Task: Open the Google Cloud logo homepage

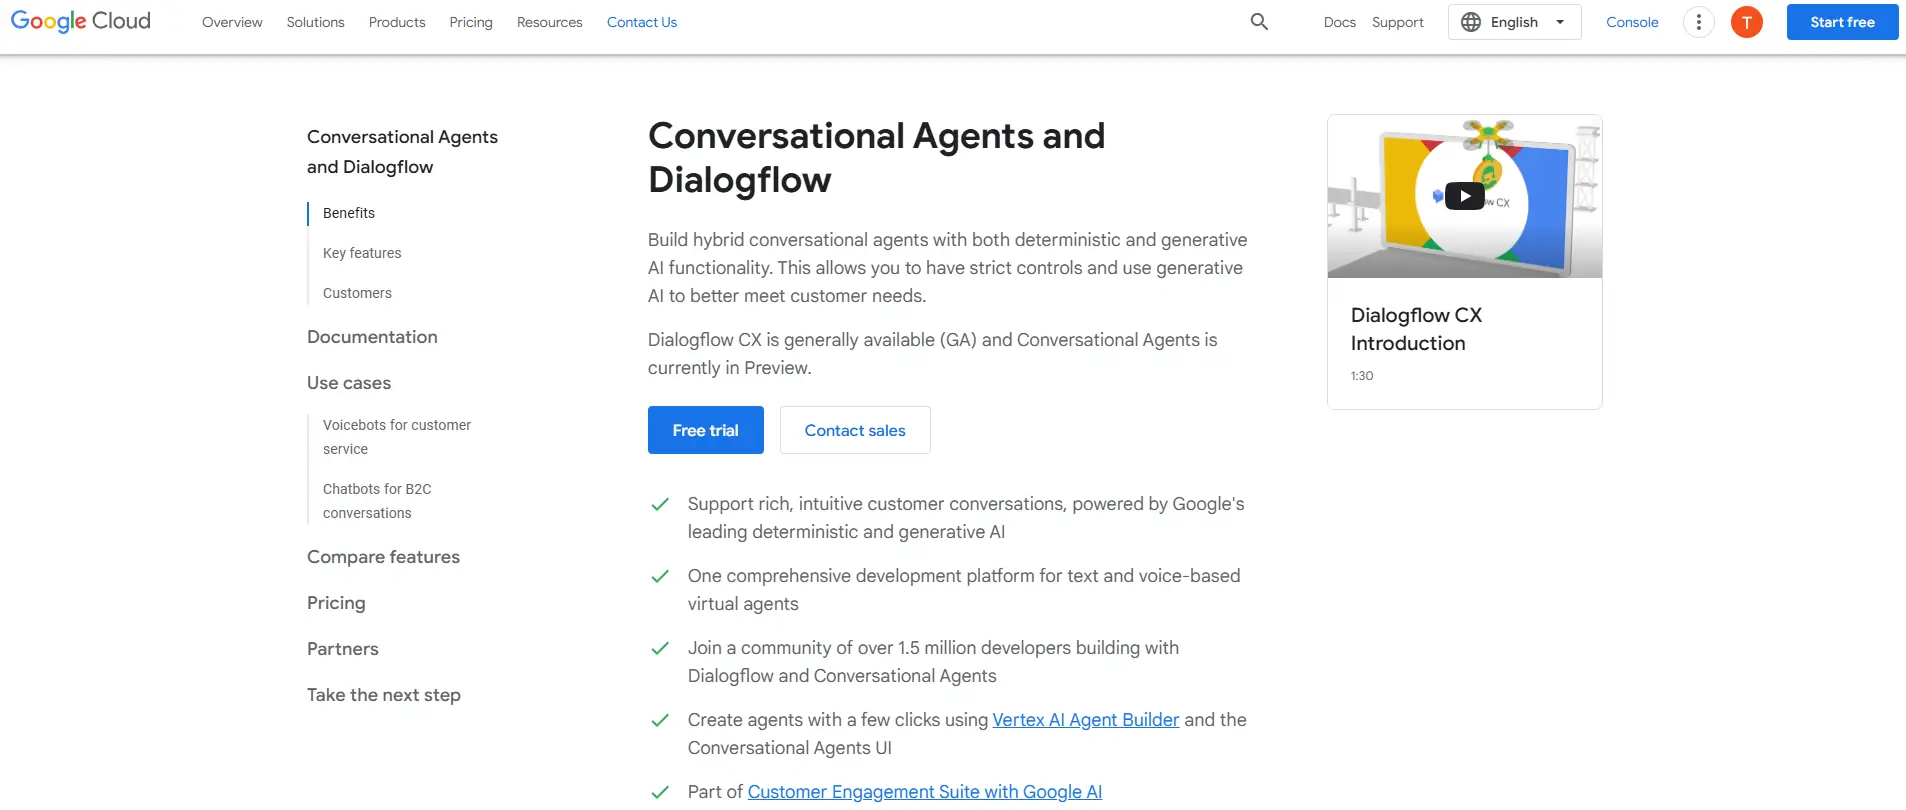Action: (81, 21)
